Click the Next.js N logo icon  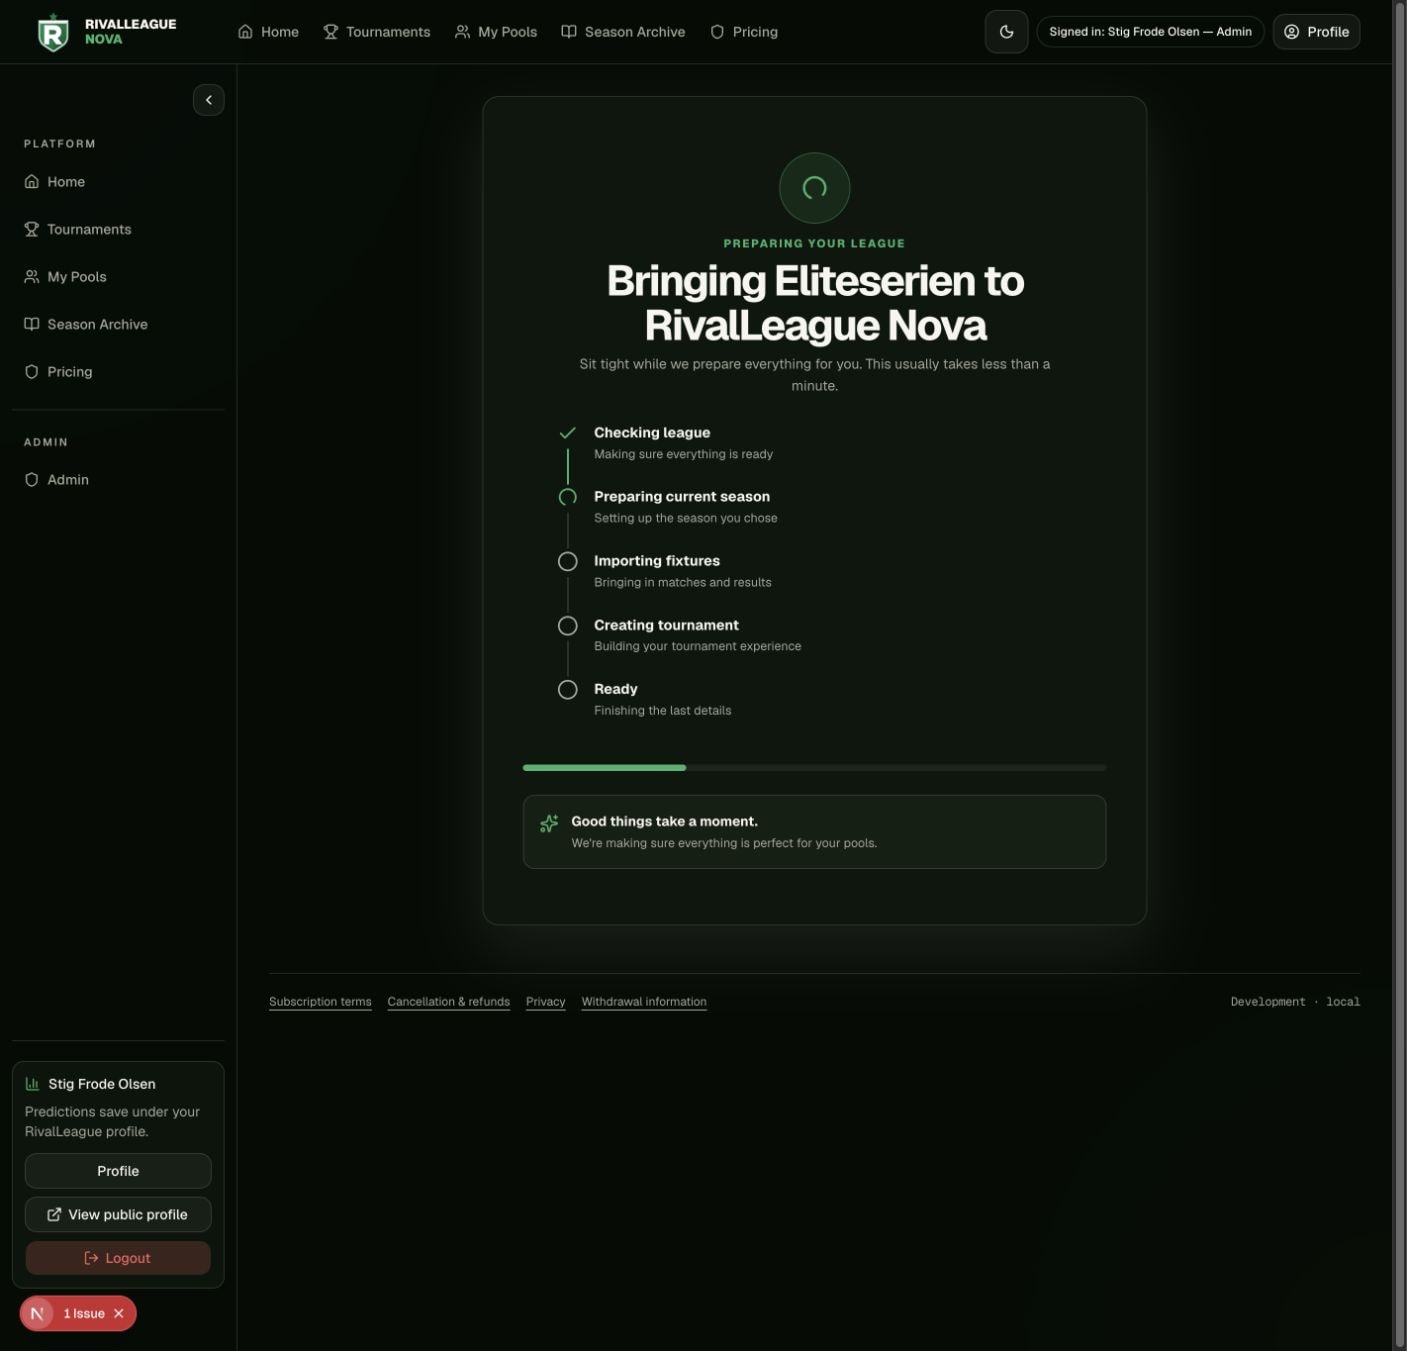(37, 1314)
